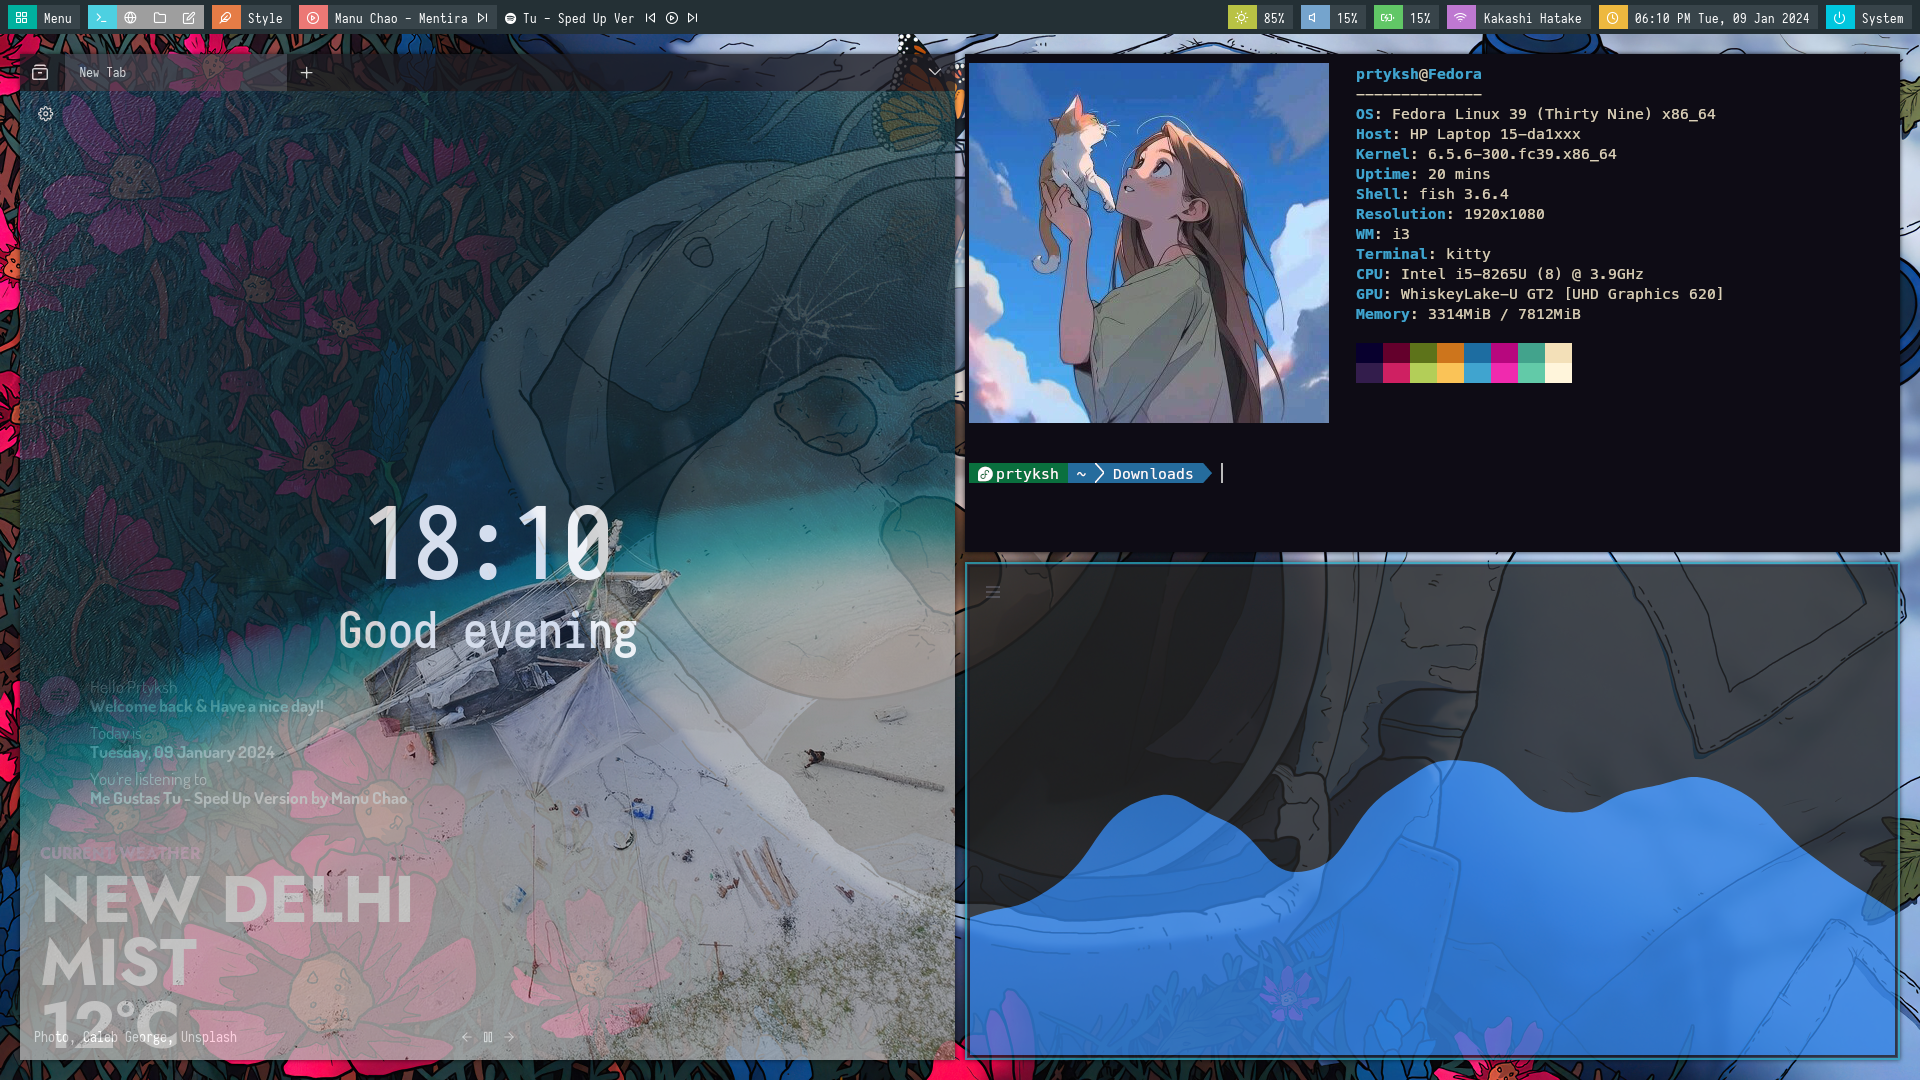The image size is (1920, 1080).
Task: Click the brightness sun icon
Action: click(x=1241, y=18)
